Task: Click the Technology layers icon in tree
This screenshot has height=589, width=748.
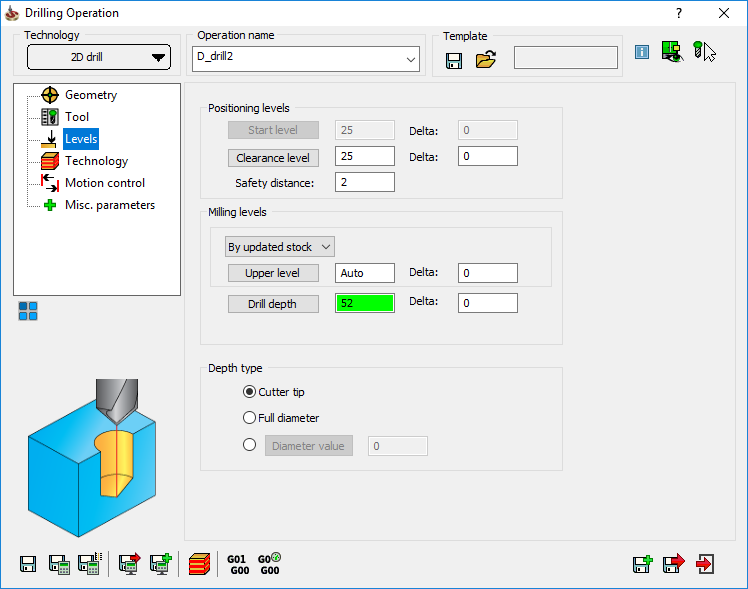Action: tap(50, 161)
